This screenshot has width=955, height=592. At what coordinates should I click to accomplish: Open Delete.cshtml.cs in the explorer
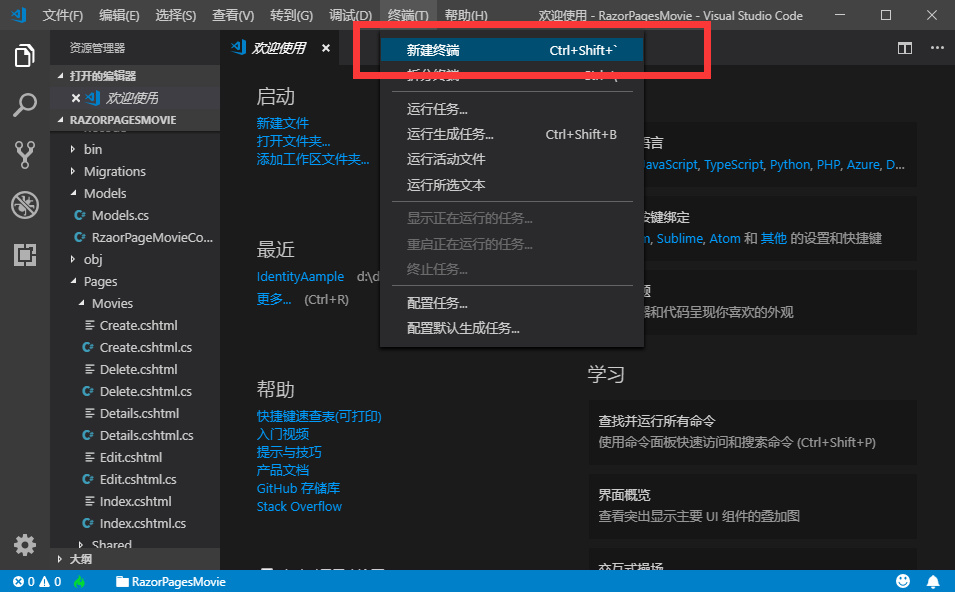tap(146, 392)
